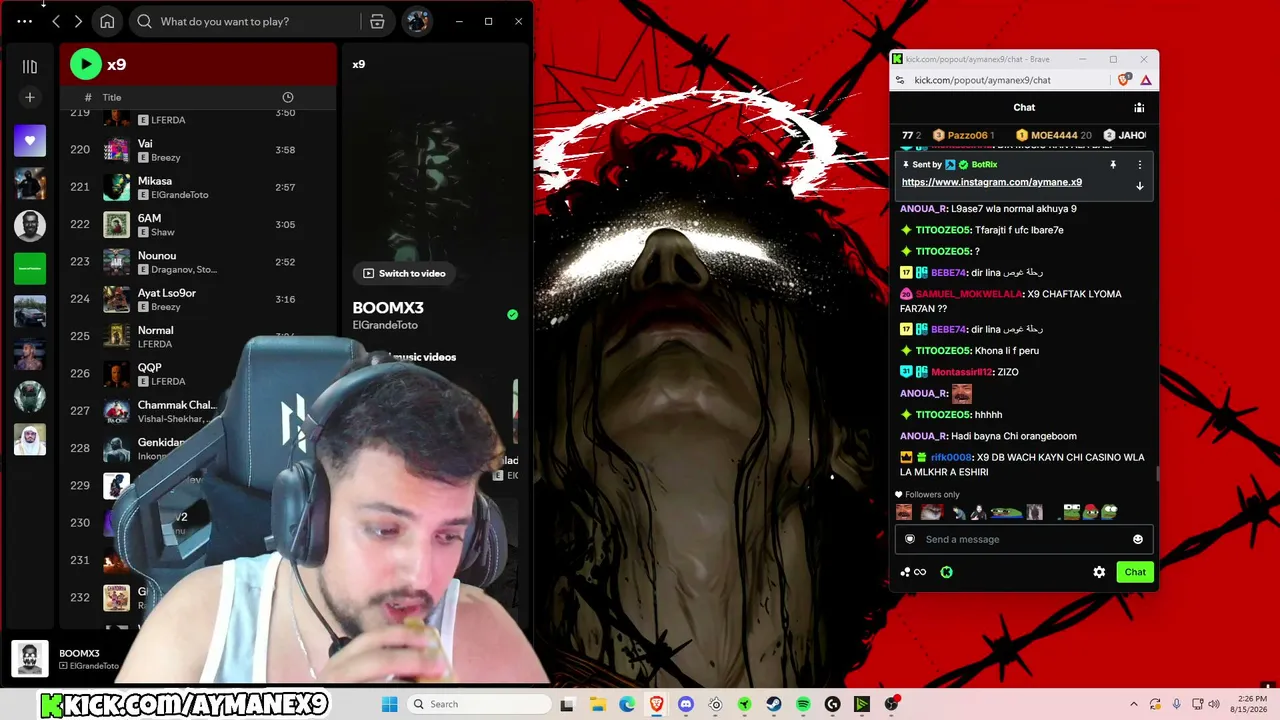Image resolution: width=1280 pixels, height=720 pixels.
Task: Open site settings icon in Brave address bar
Action: [900, 80]
